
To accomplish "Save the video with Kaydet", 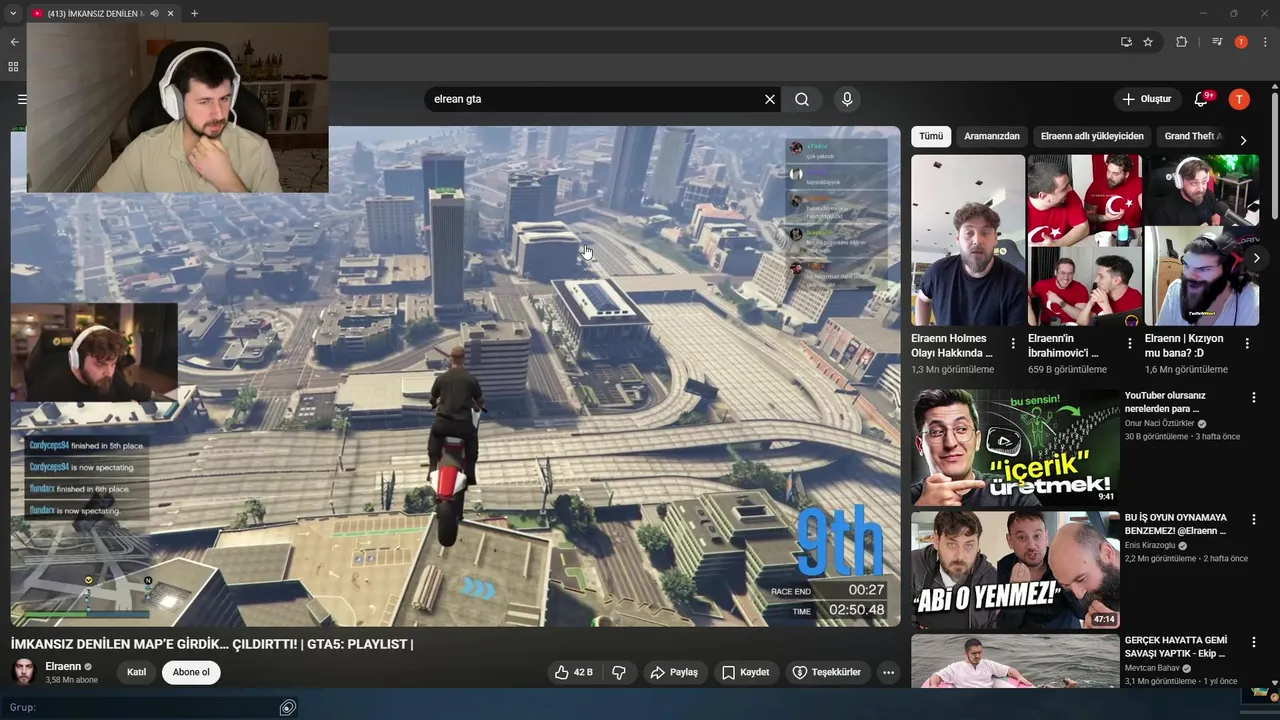I will point(746,672).
